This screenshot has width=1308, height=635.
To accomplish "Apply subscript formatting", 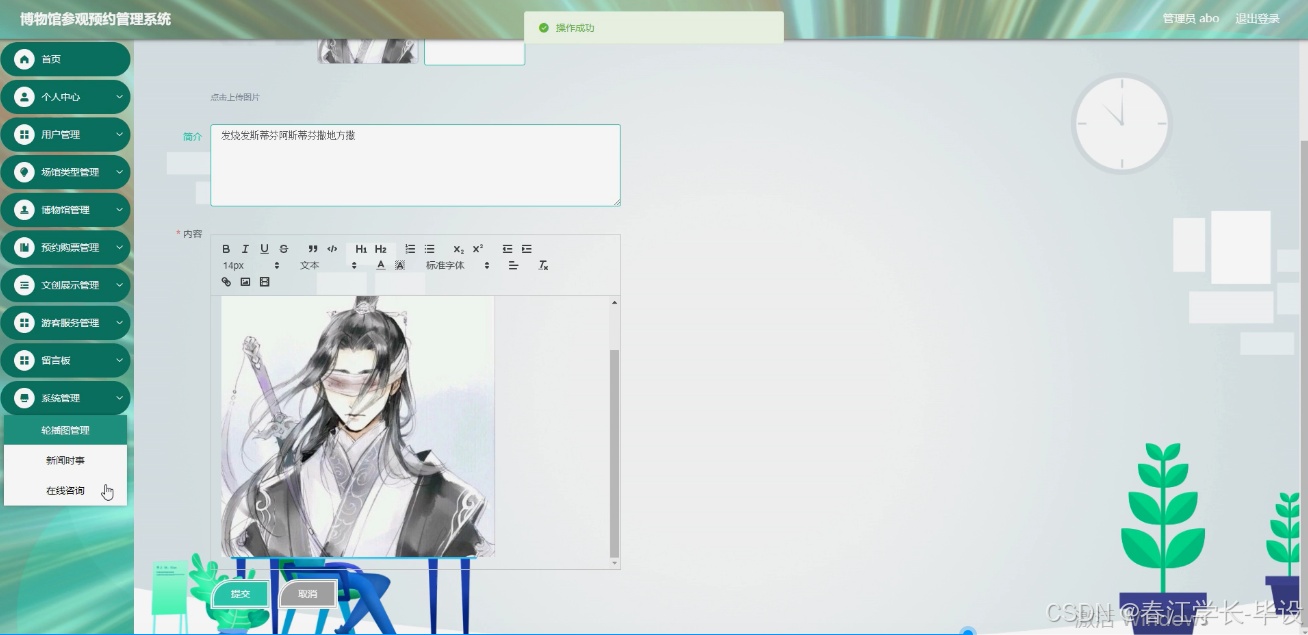I will [x=458, y=249].
